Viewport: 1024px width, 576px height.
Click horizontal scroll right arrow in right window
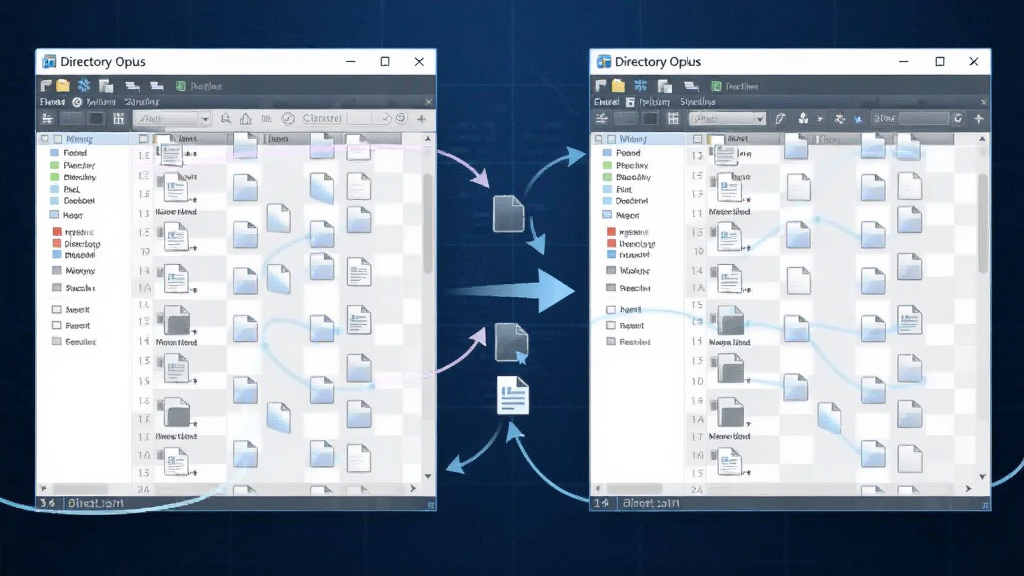pos(968,488)
